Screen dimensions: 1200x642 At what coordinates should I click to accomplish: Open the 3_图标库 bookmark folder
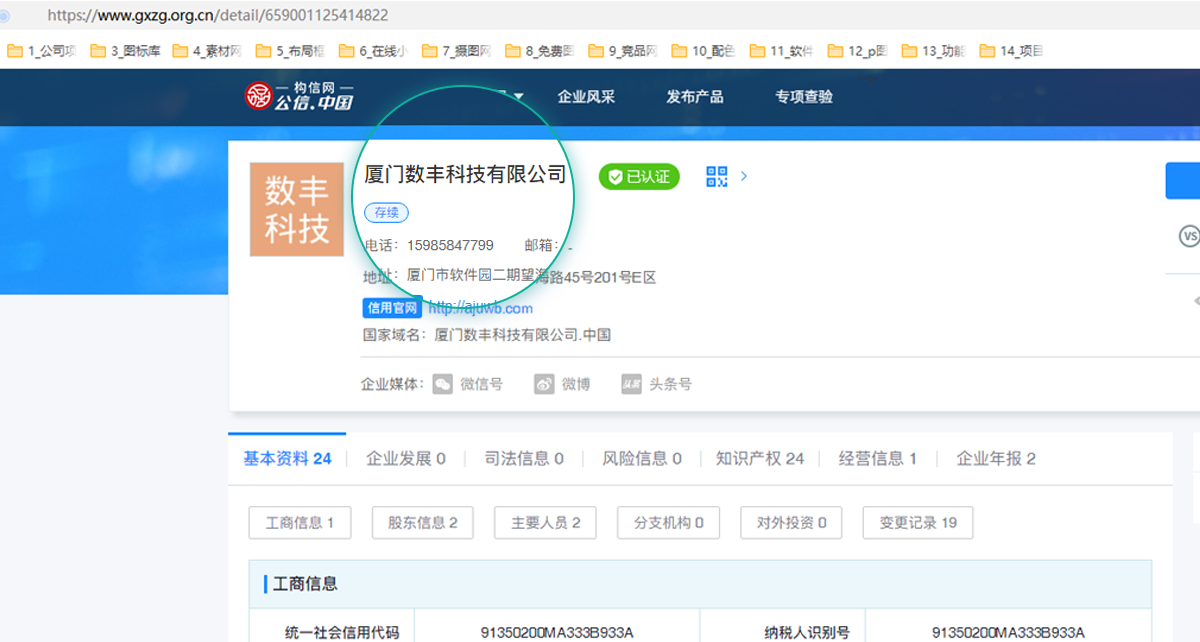coord(125,51)
